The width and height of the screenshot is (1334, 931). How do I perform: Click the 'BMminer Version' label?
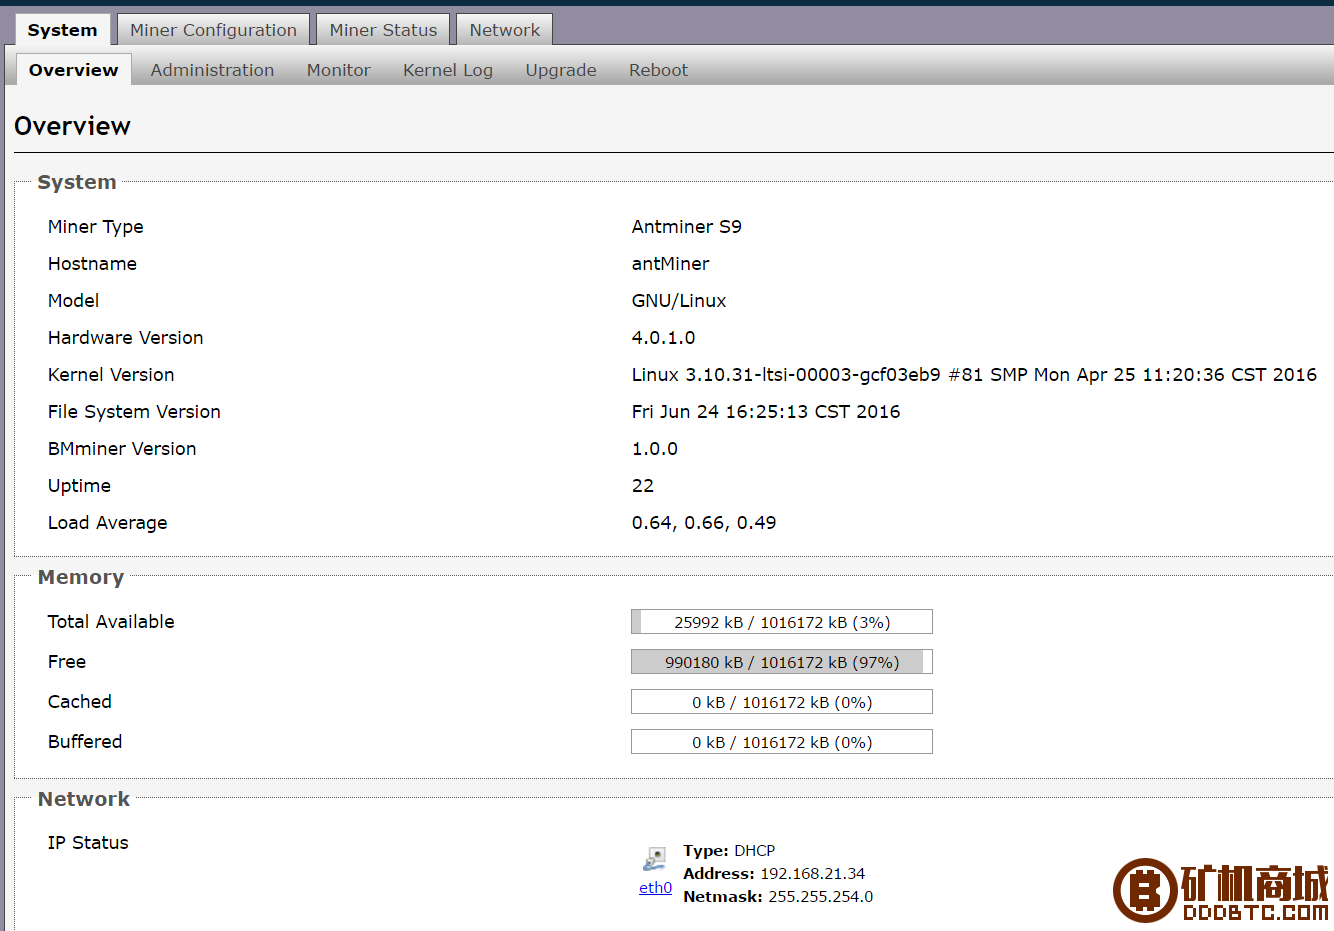[x=122, y=449]
